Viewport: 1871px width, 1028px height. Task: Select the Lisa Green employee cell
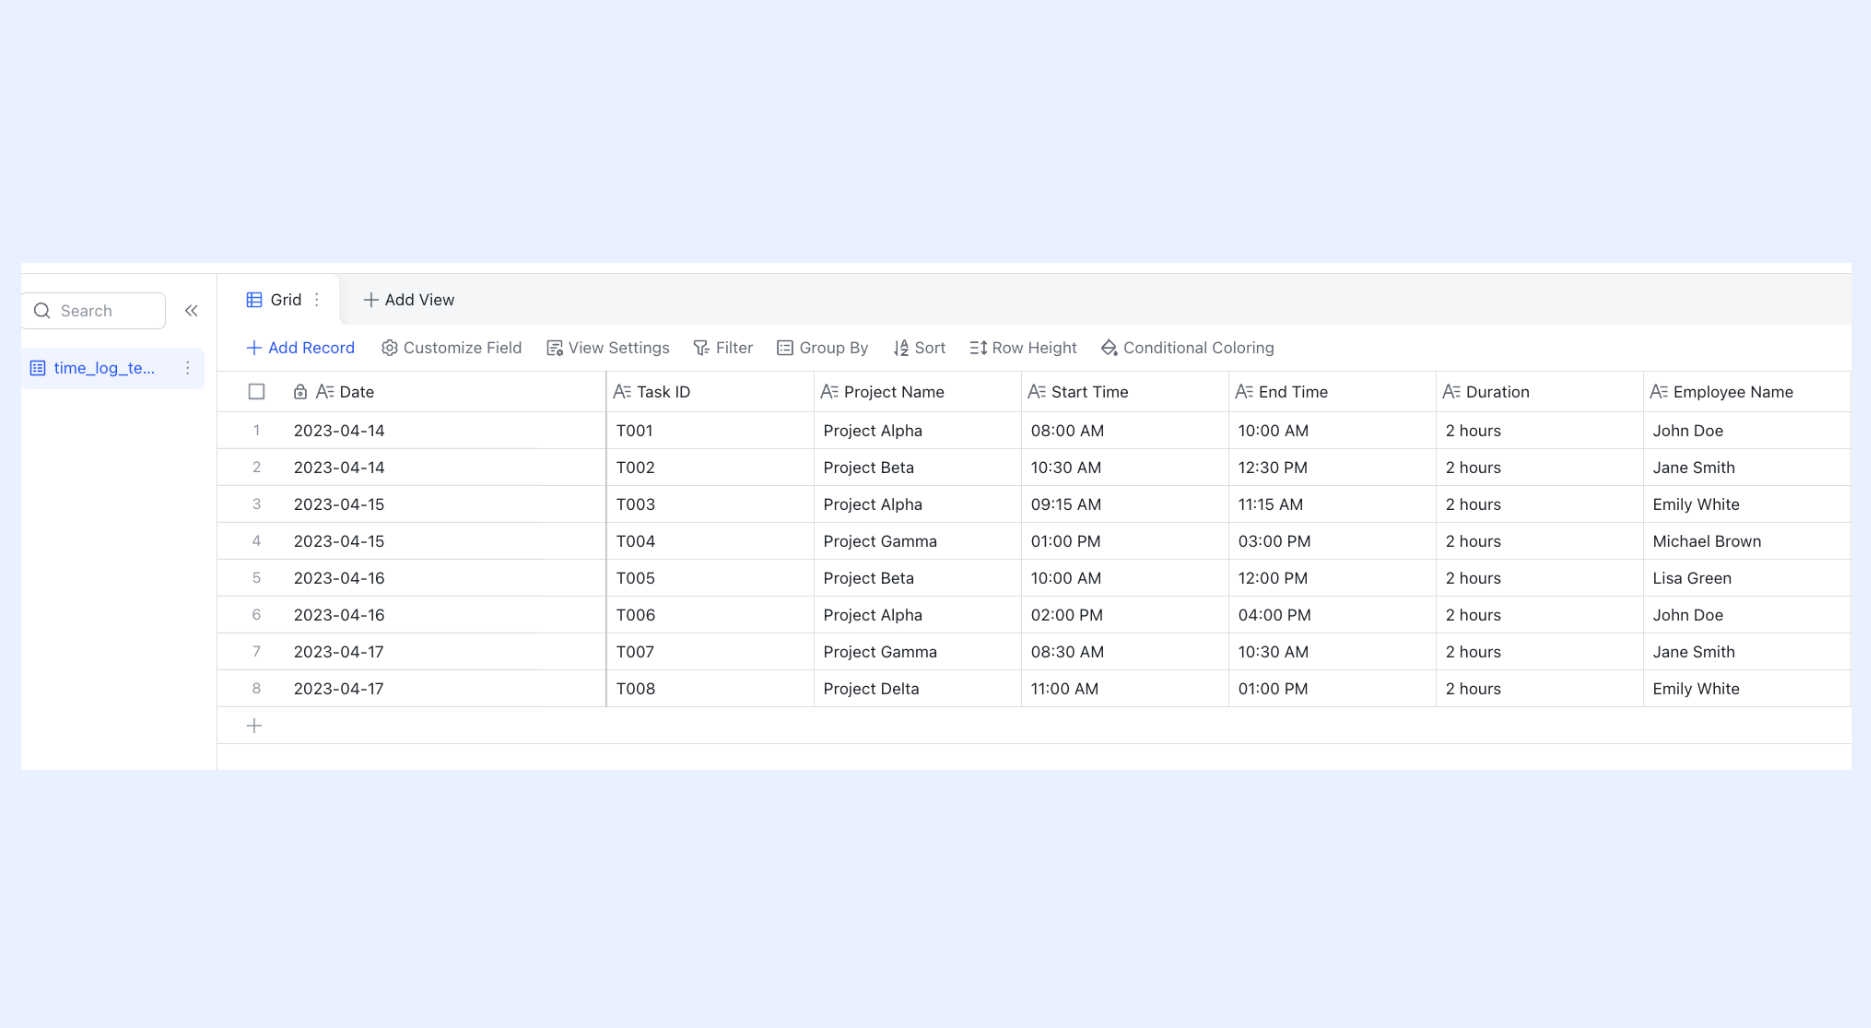pyautogui.click(x=1747, y=578)
